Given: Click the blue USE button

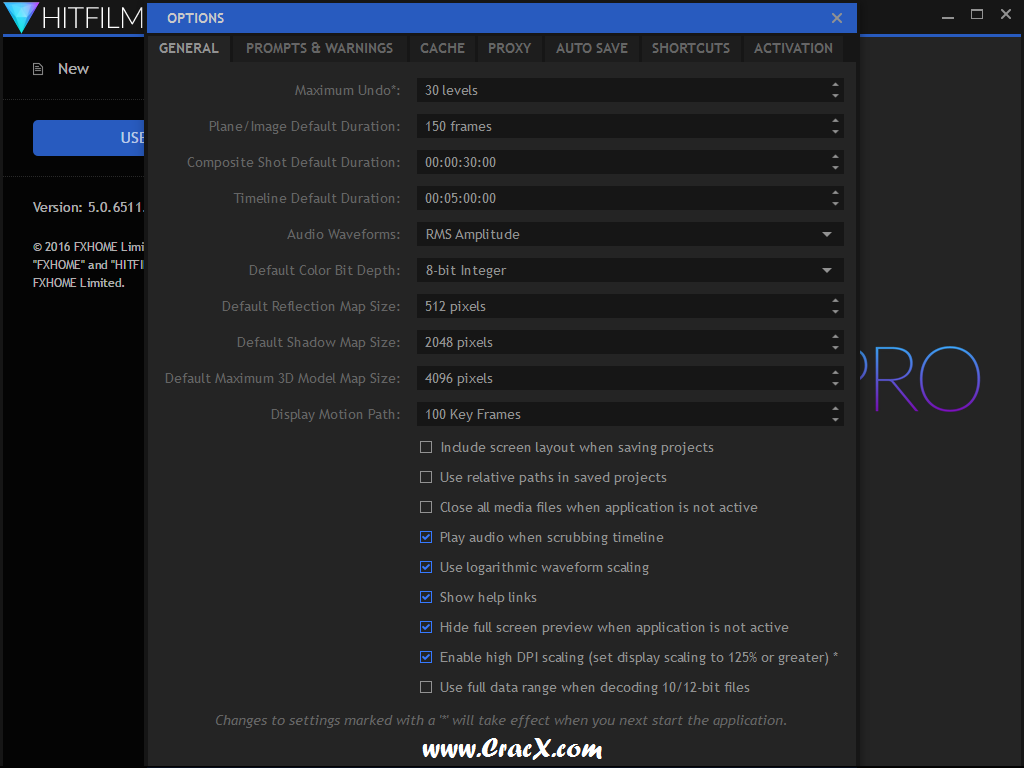Looking at the screenshot, I should tap(90, 138).
